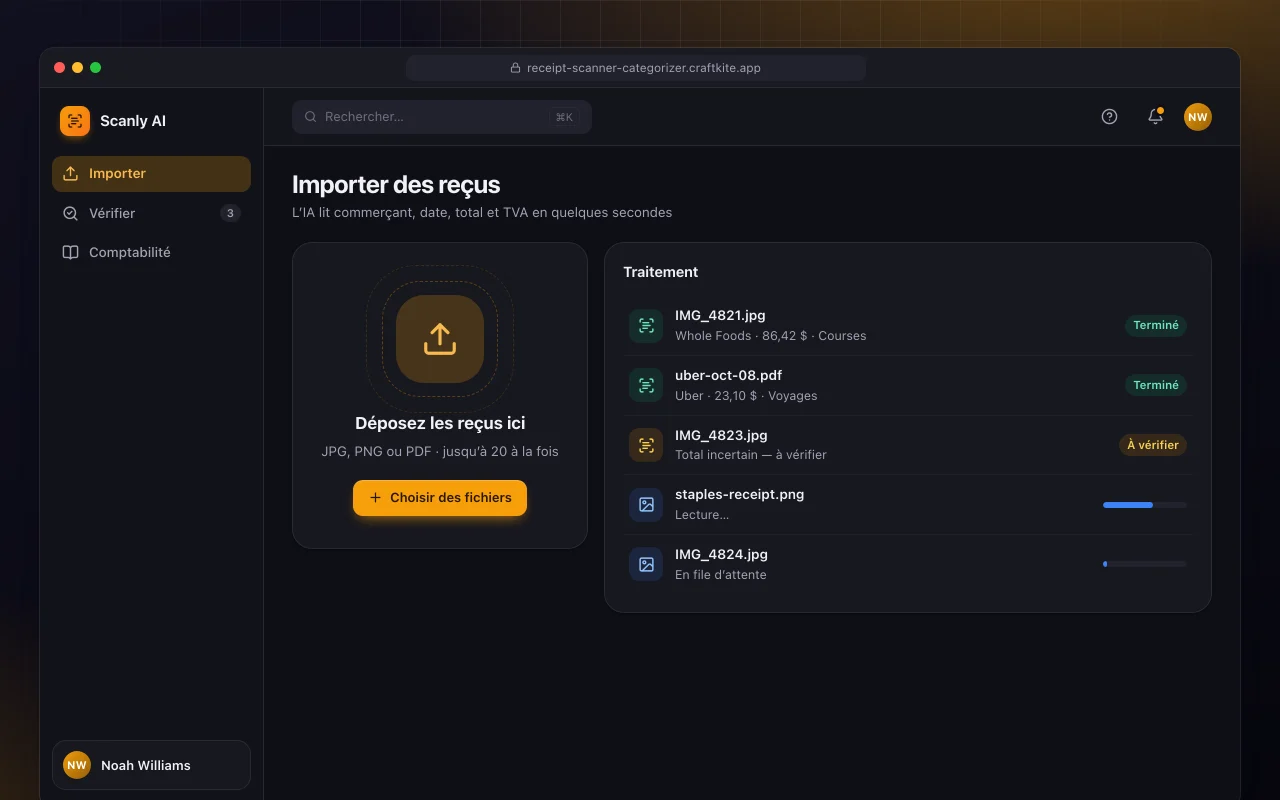Click the Vérifier badge showing 3

[230, 213]
